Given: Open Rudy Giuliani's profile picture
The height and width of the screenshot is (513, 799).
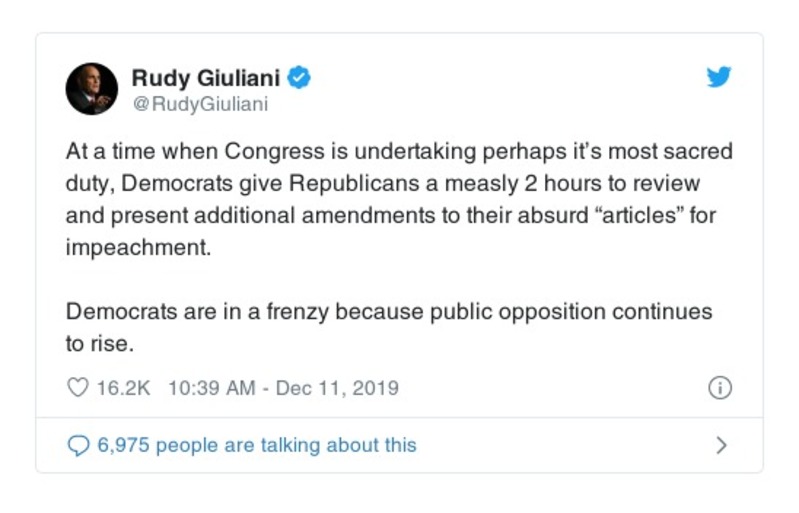Looking at the screenshot, I should pyautogui.click(x=92, y=89).
